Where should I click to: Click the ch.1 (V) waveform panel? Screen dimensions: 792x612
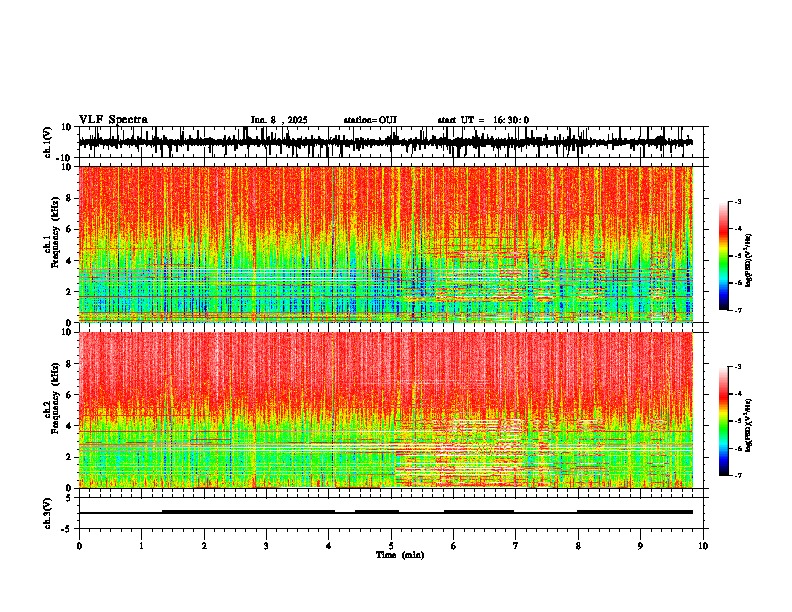393,142
